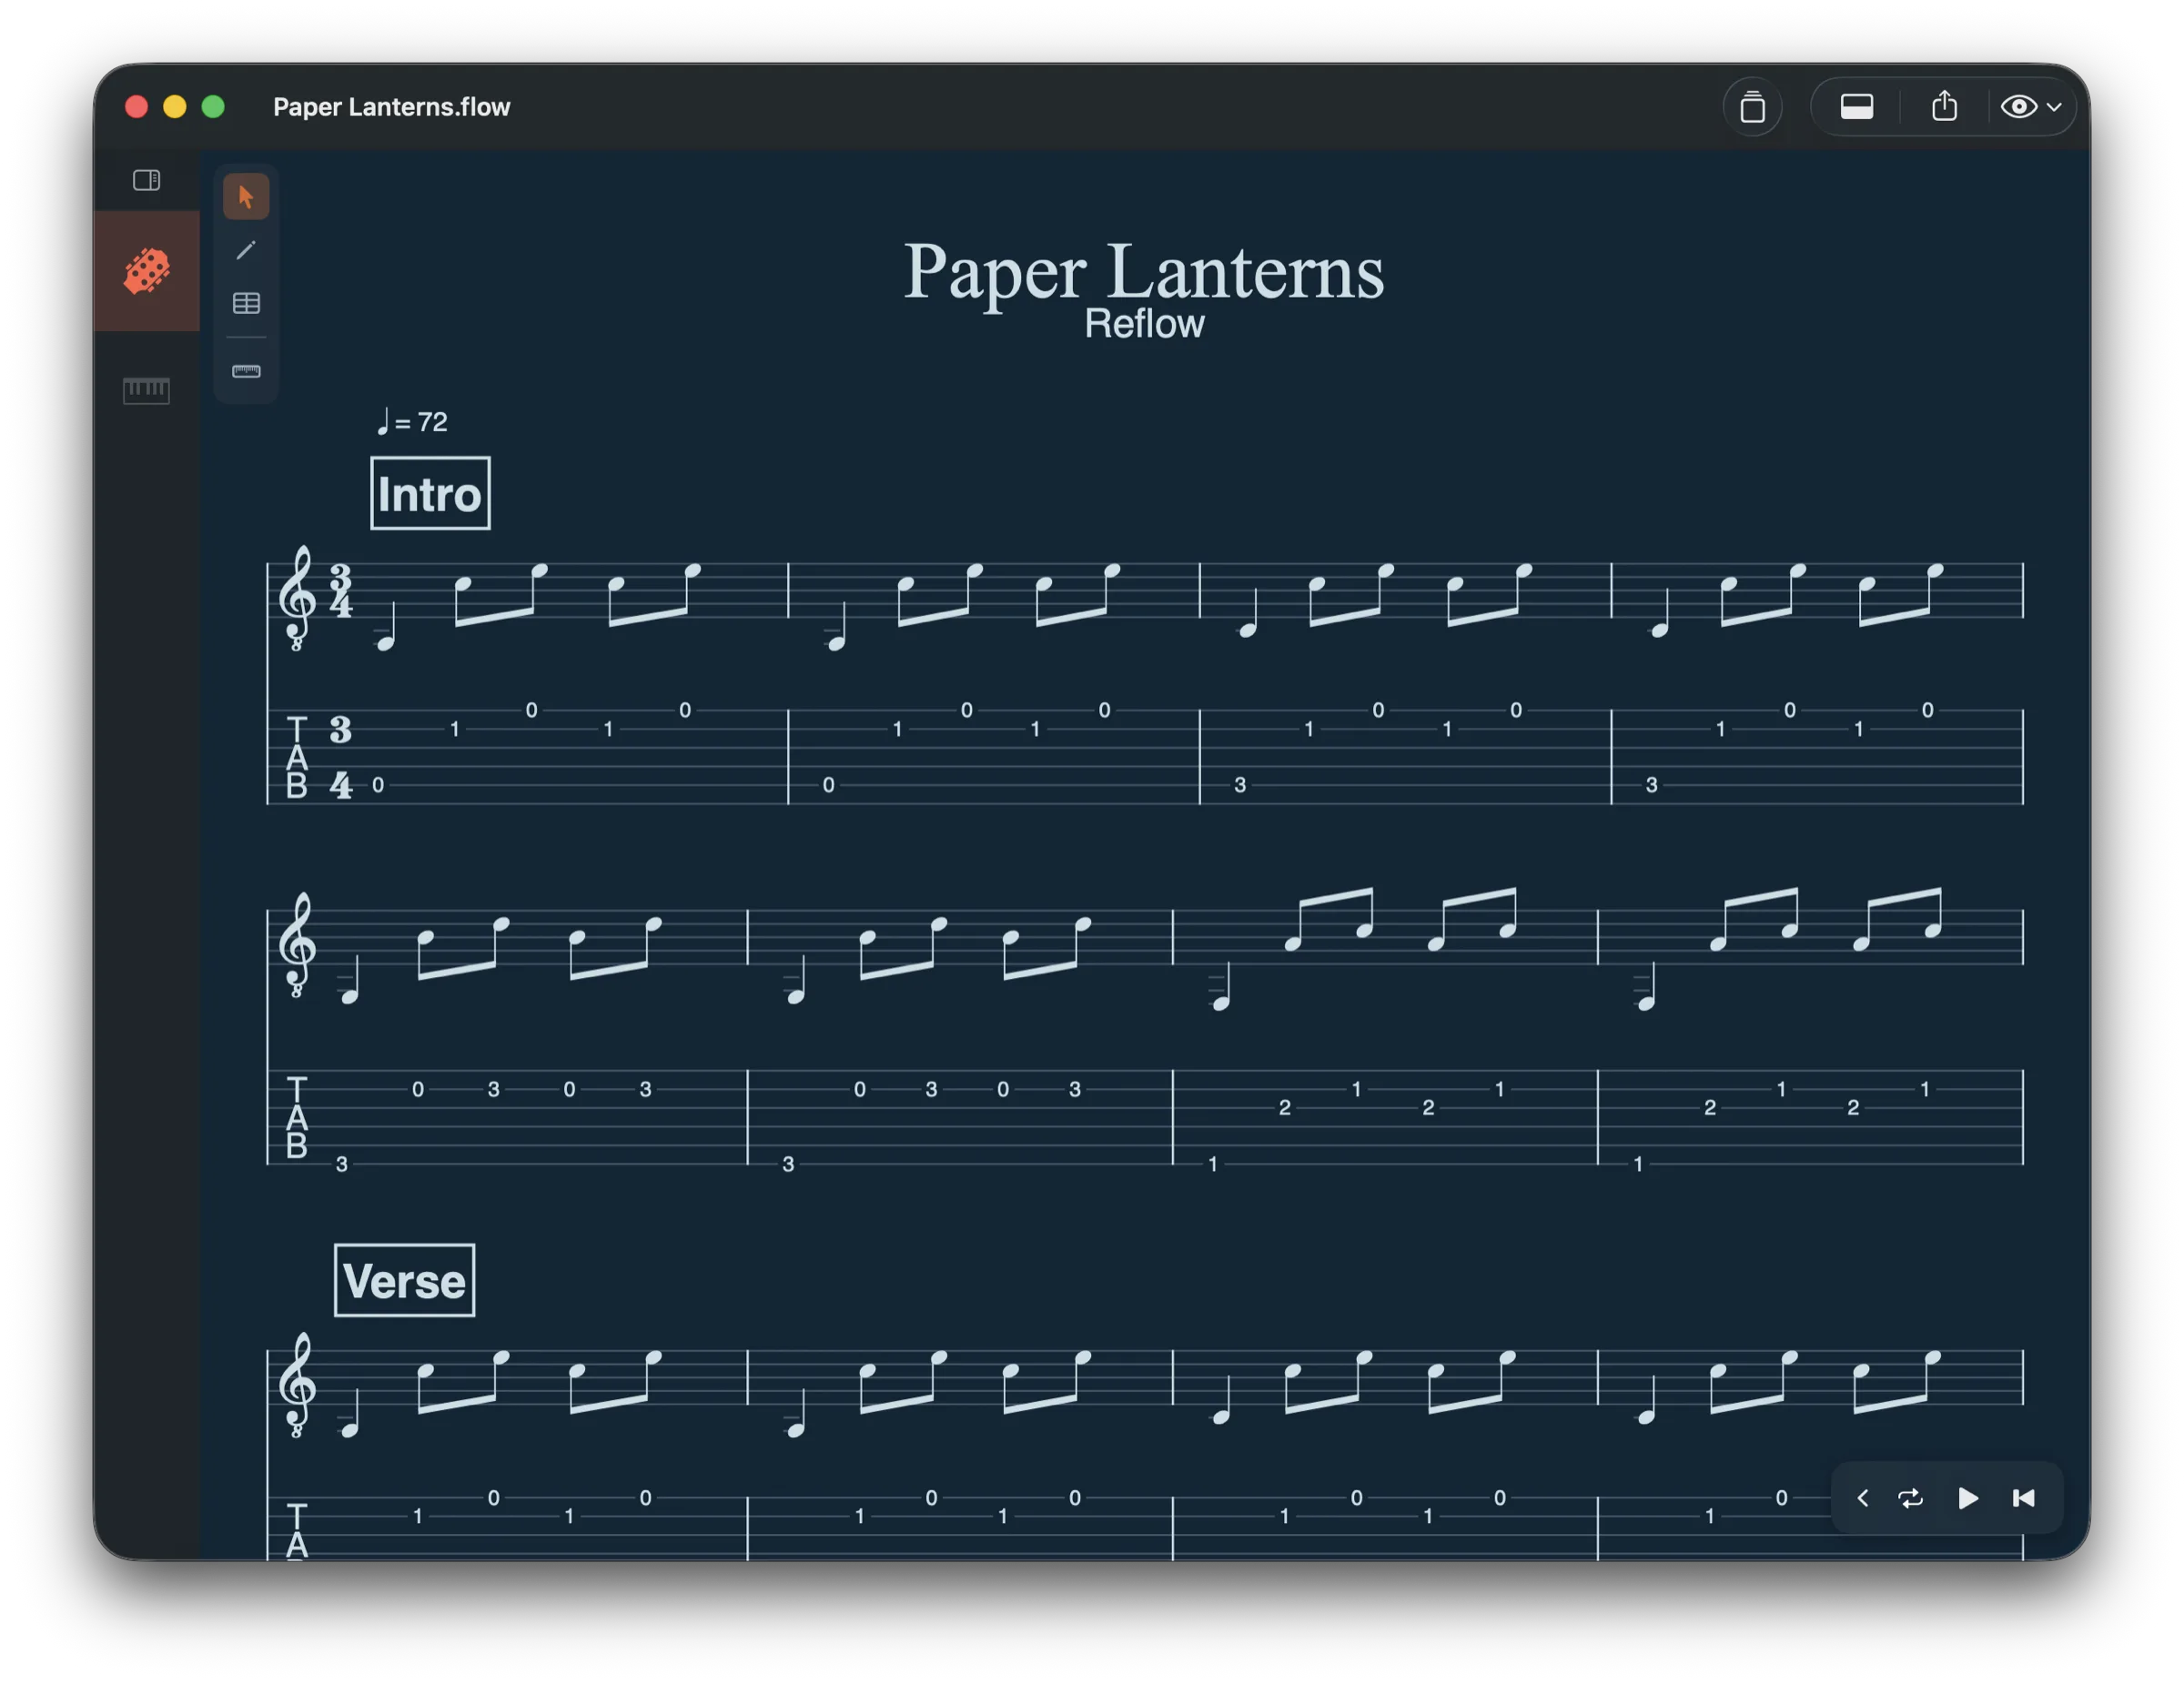The width and height of the screenshot is (2184, 1684).
Task: Zoom the window with the green button
Action: pos(213,106)
